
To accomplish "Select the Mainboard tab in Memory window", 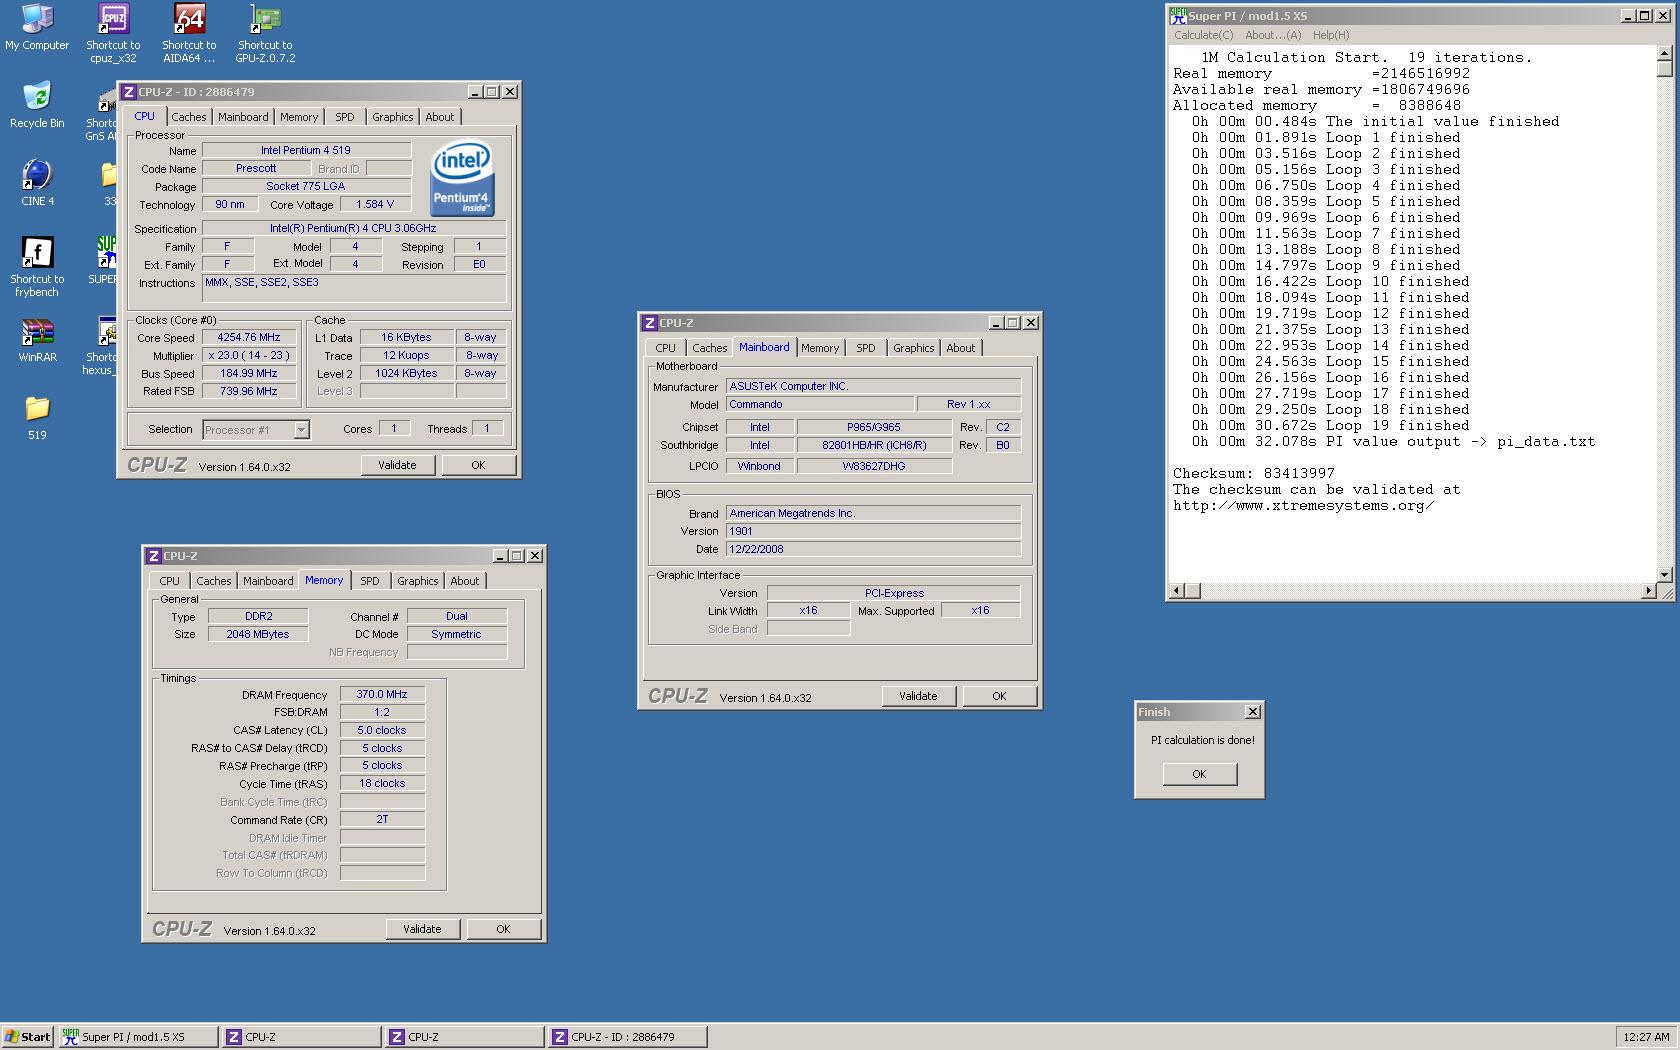I will [268, 581].
